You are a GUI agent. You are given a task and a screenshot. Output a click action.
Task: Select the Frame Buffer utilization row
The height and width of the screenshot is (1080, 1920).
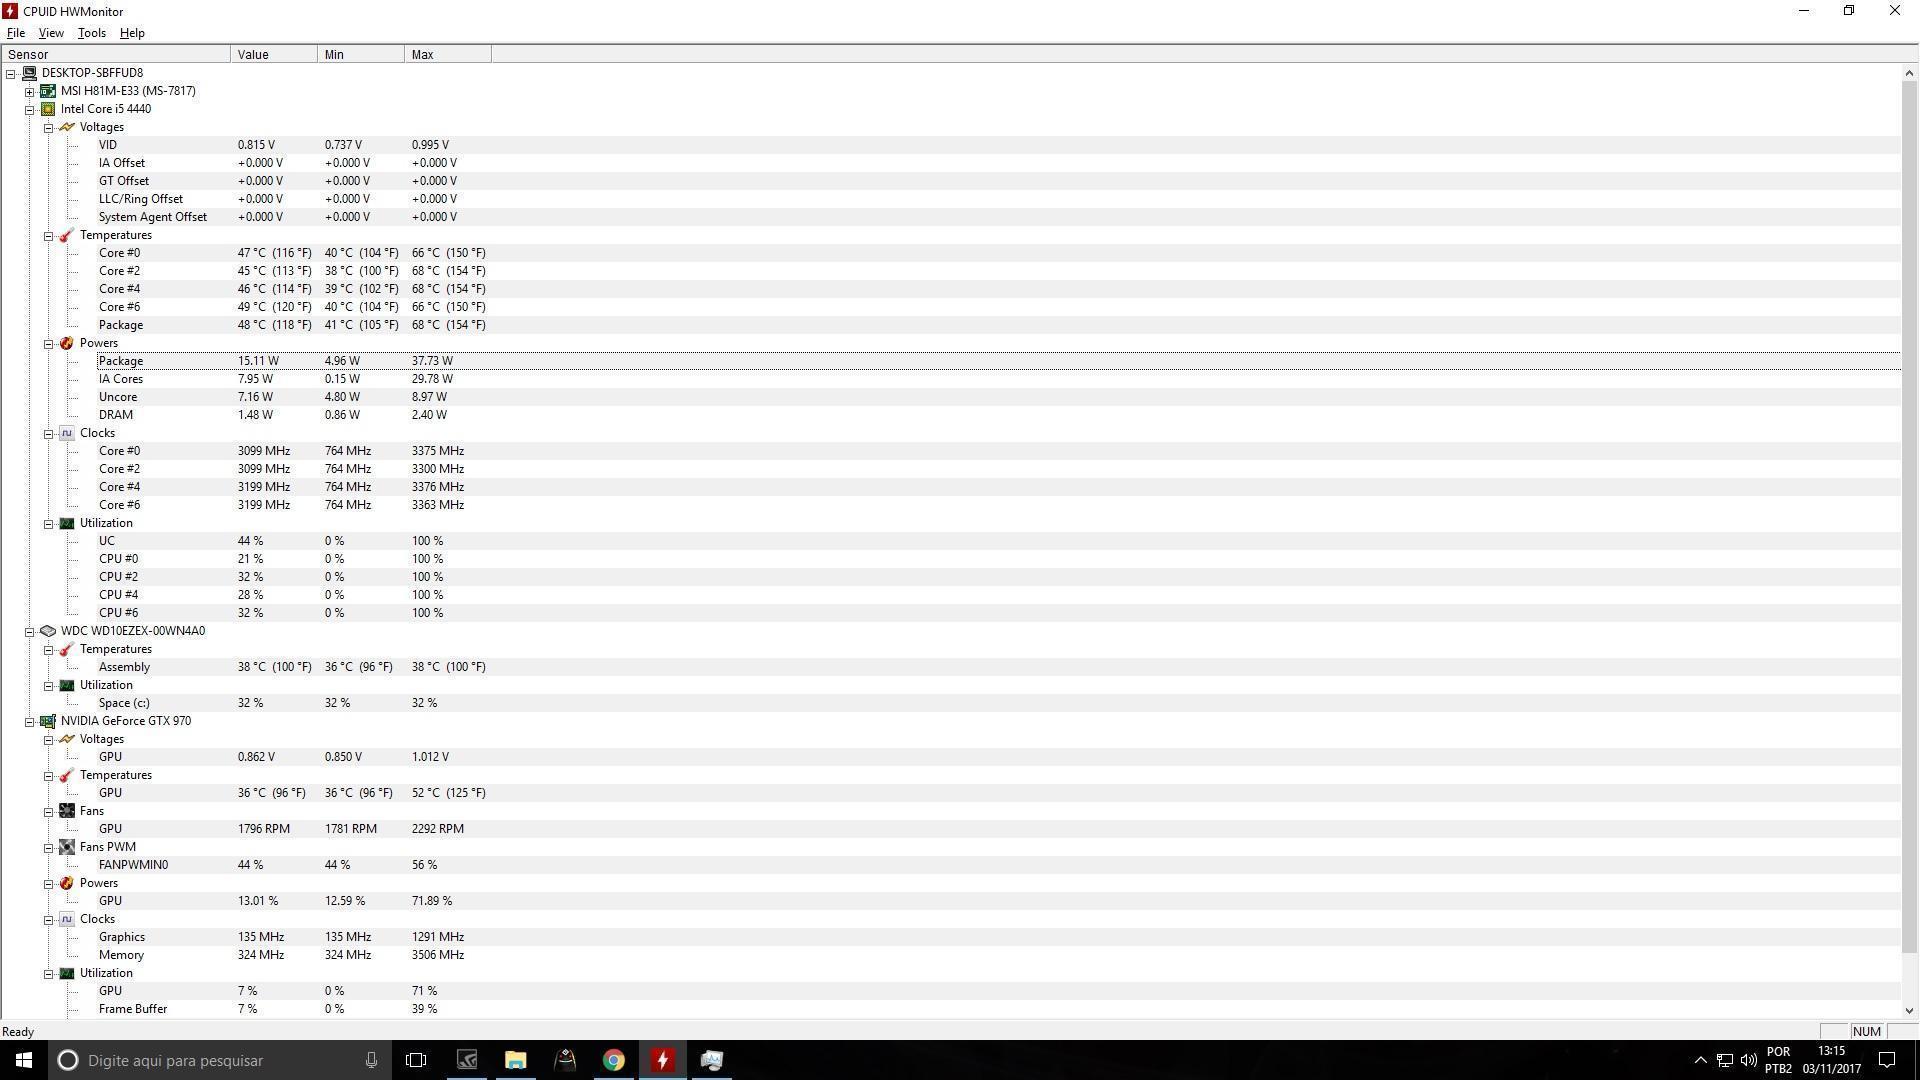[998, 1009]
